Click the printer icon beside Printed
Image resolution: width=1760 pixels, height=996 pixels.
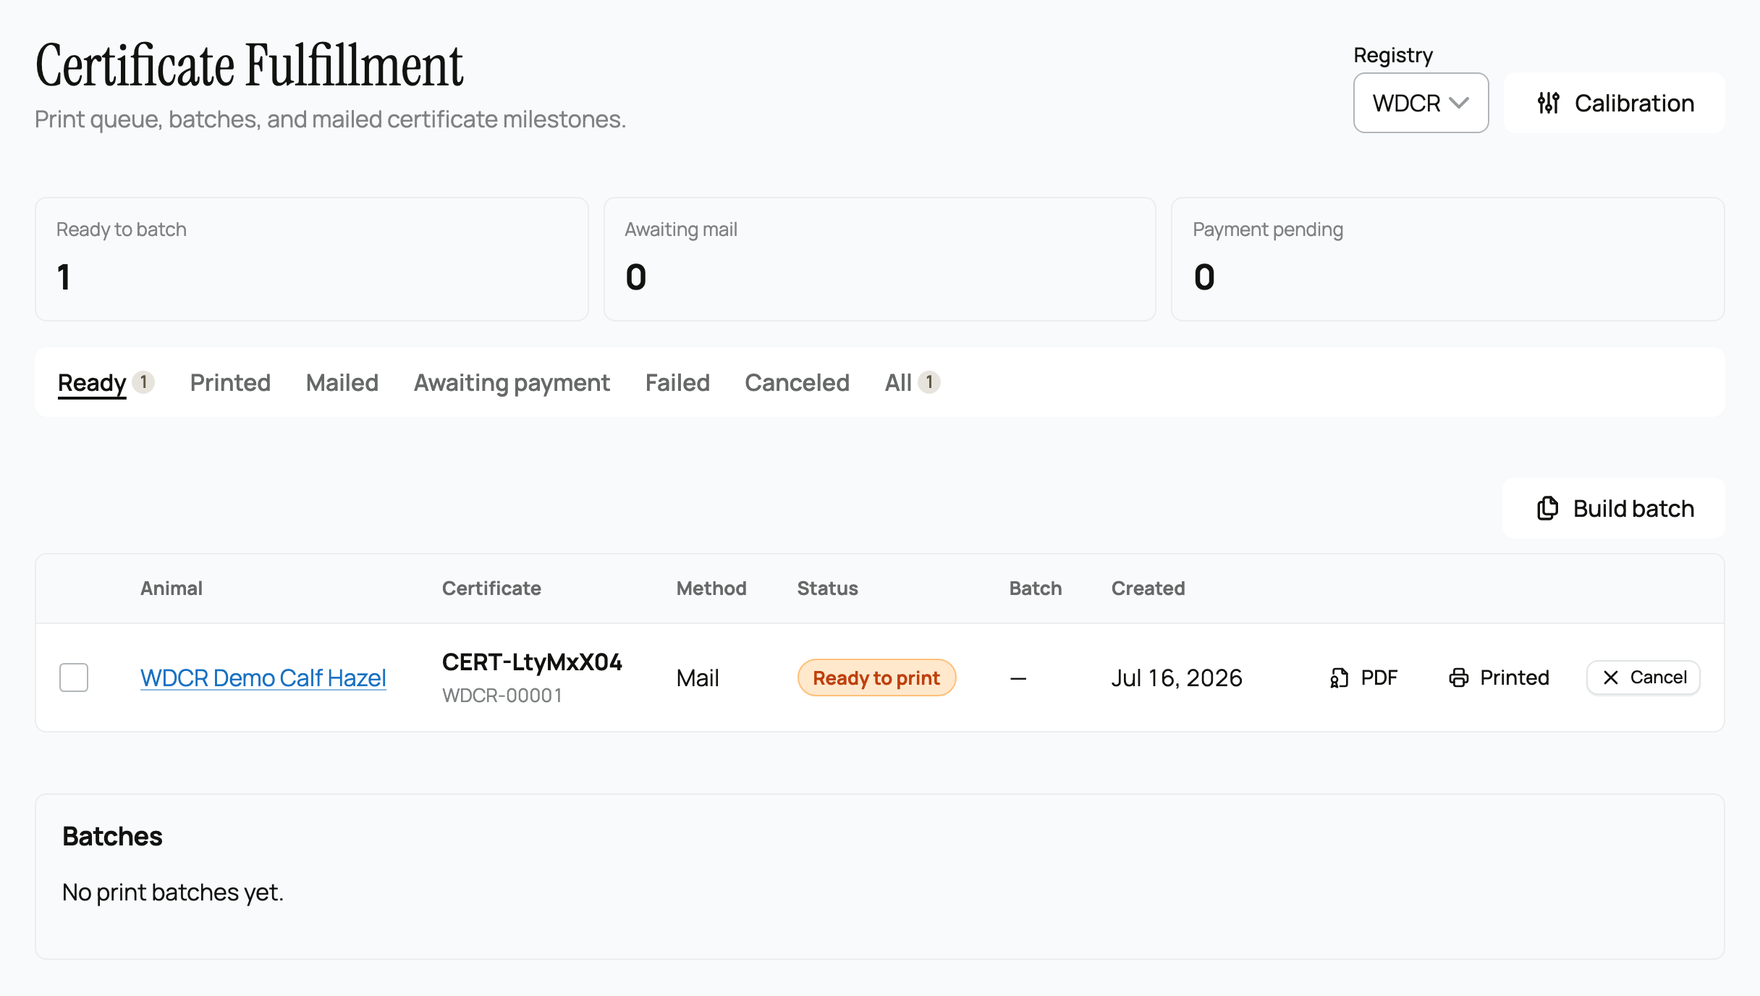click(1459, 678)
